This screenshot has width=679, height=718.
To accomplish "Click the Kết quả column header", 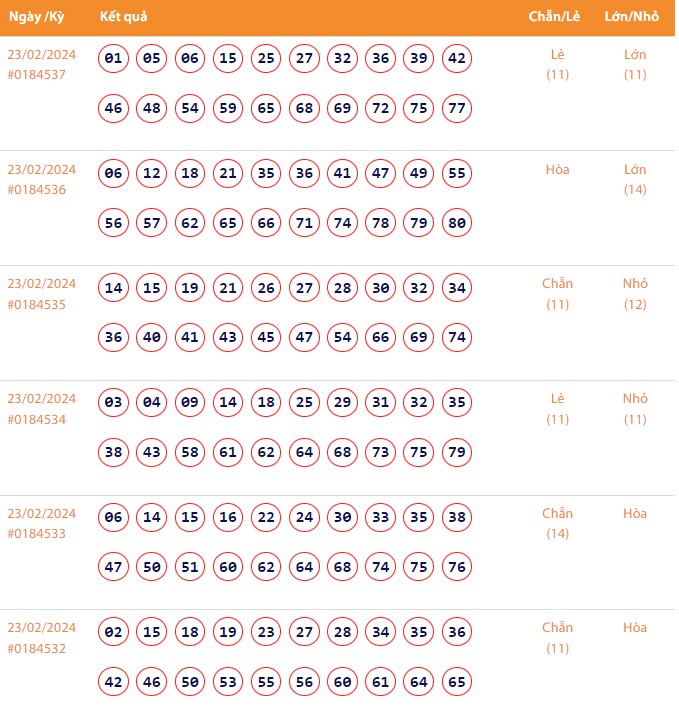I will tap(125, 18).
